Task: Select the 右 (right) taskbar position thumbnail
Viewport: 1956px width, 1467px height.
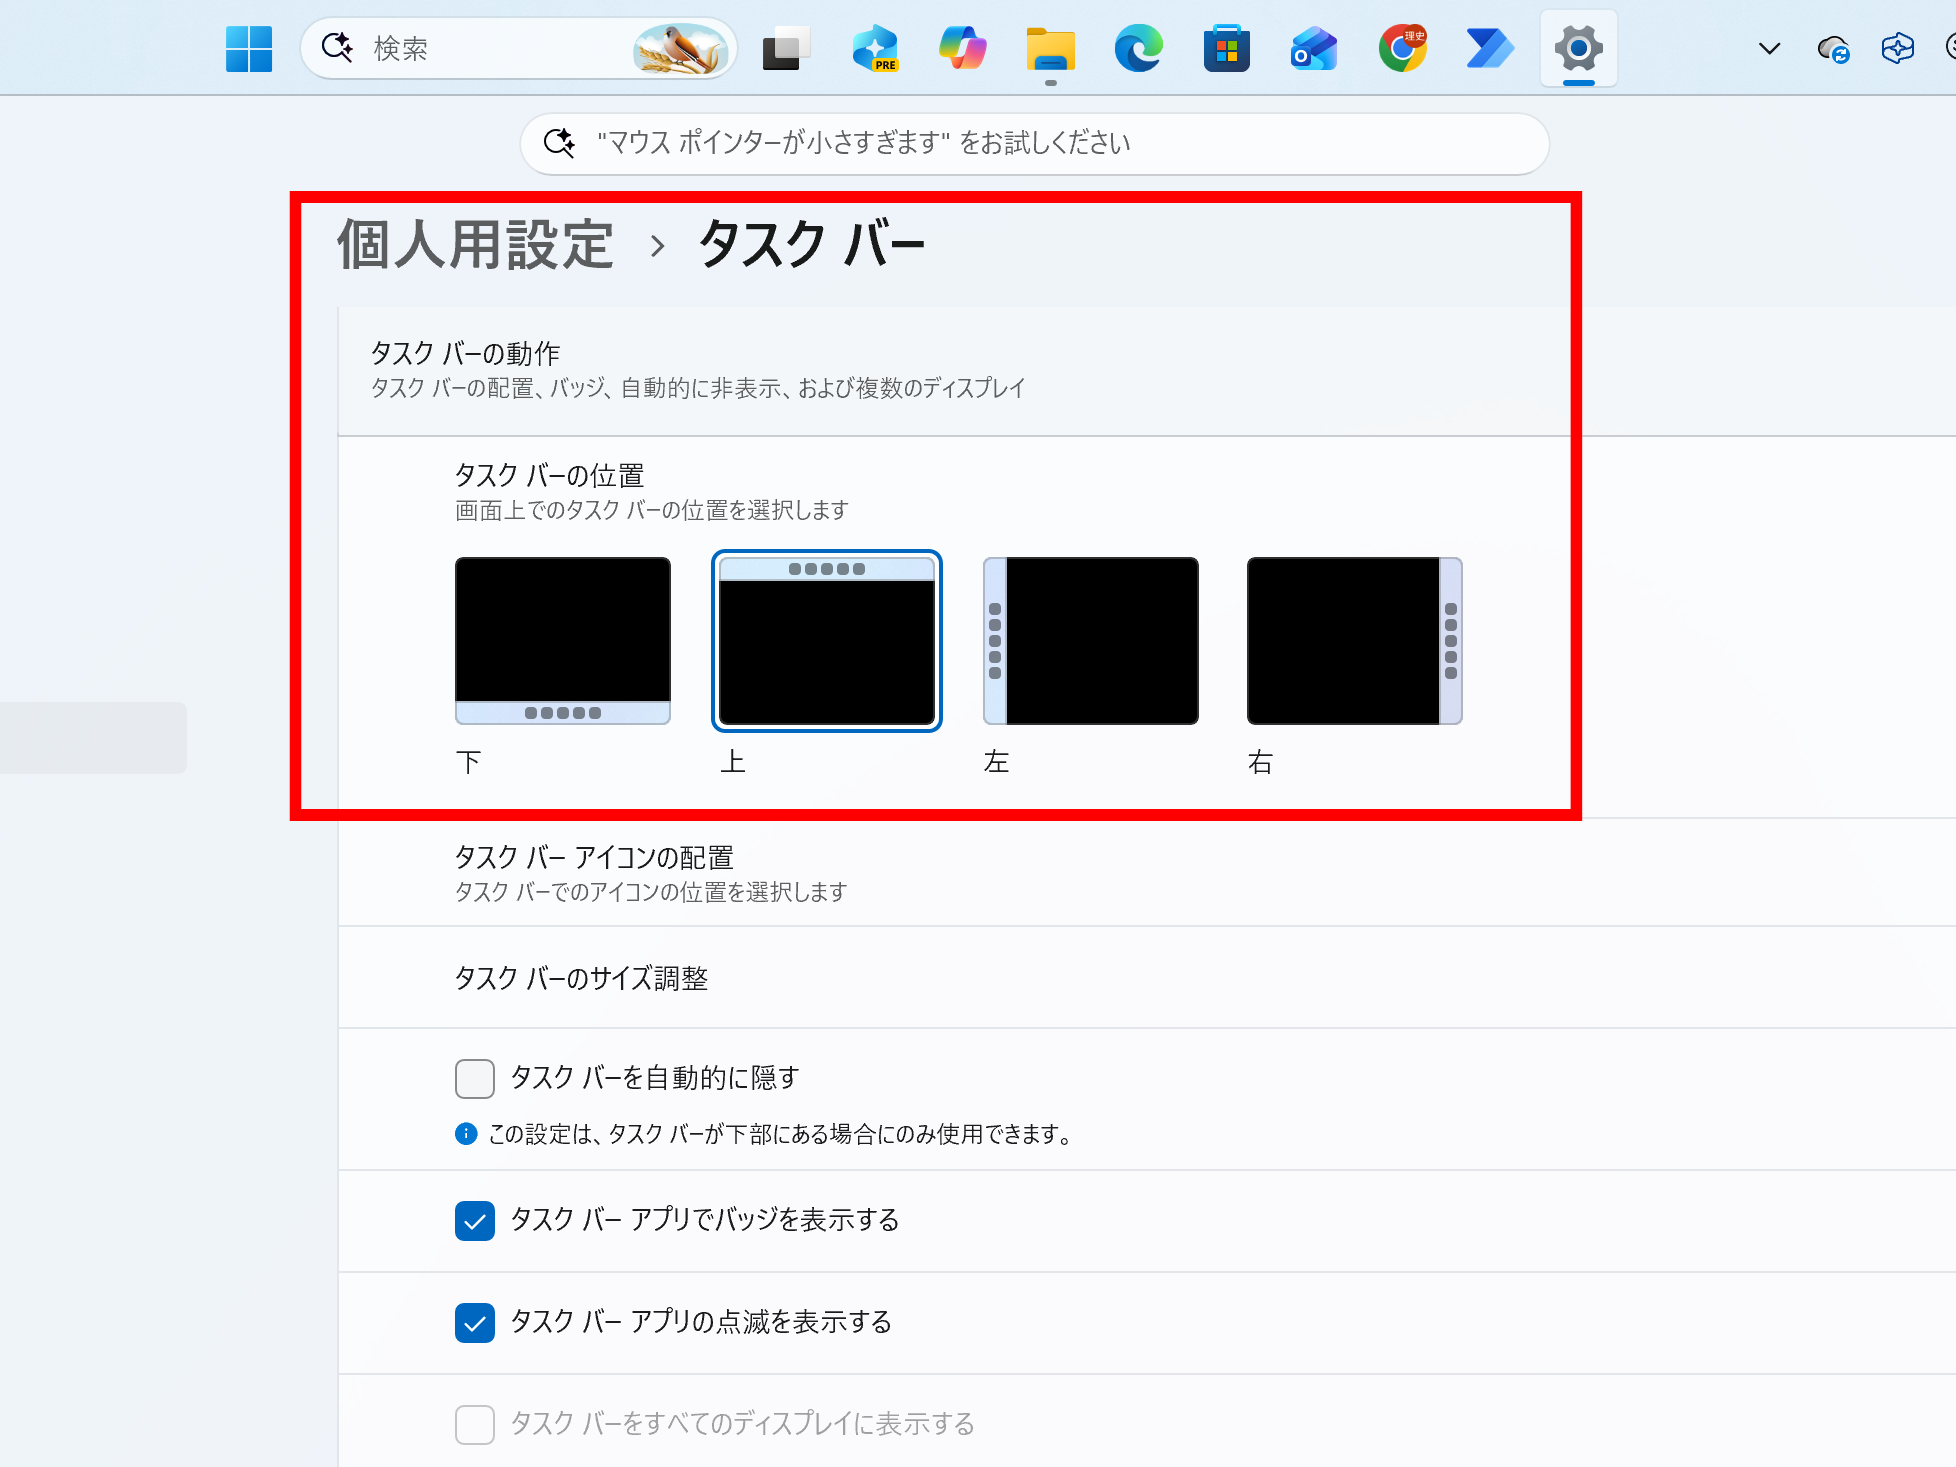Action: 1355,641
